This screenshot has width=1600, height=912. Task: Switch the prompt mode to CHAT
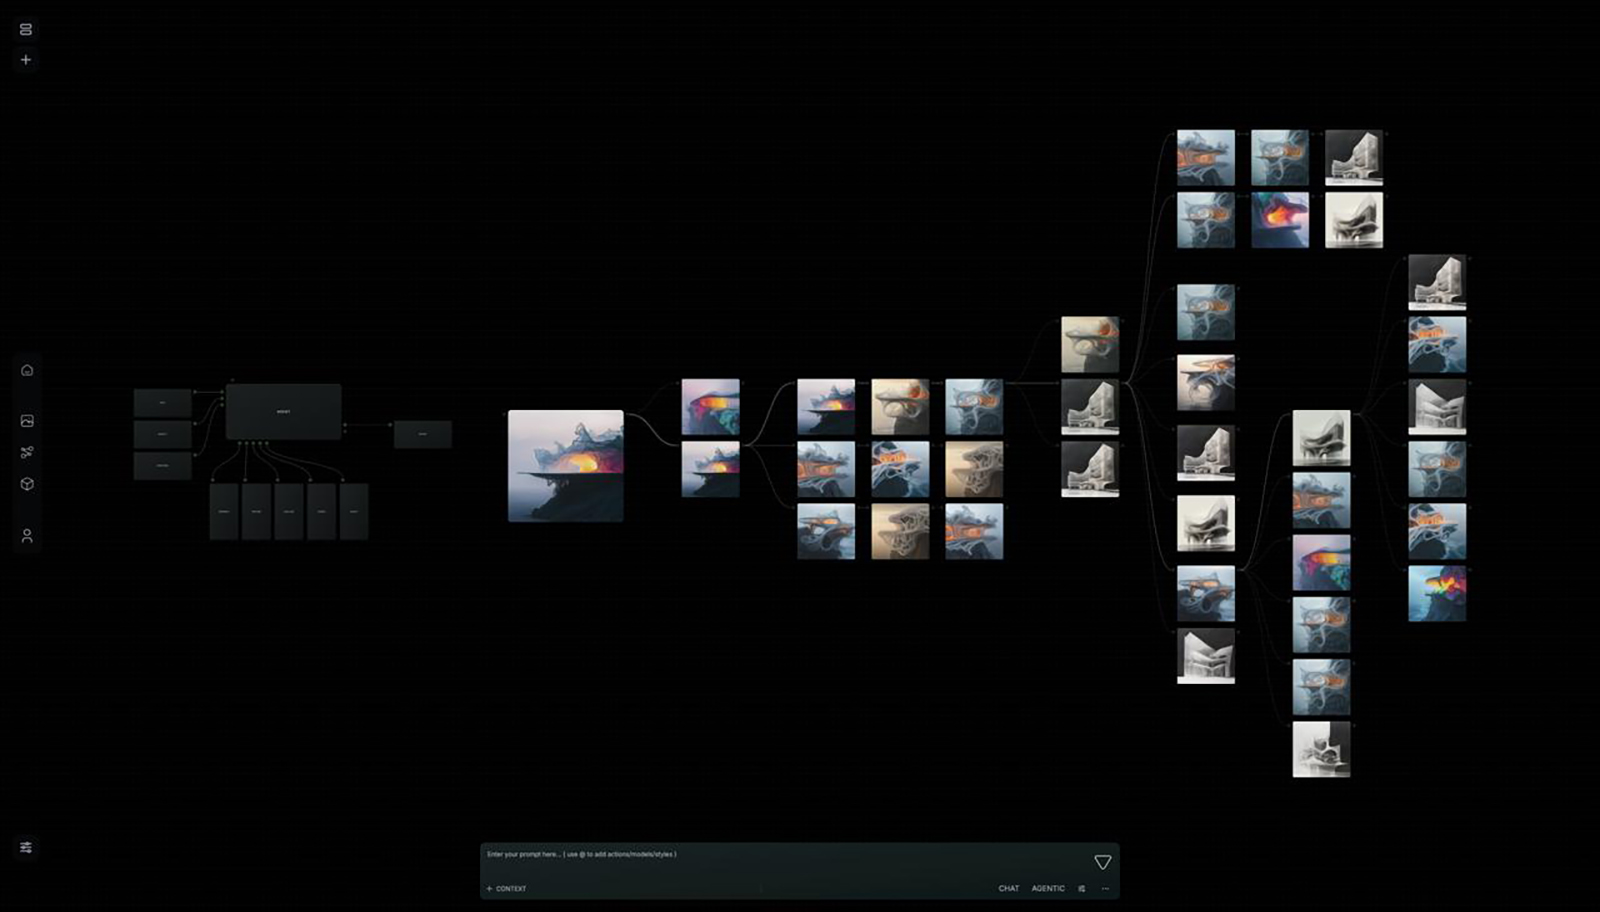tap(1008, 888)
